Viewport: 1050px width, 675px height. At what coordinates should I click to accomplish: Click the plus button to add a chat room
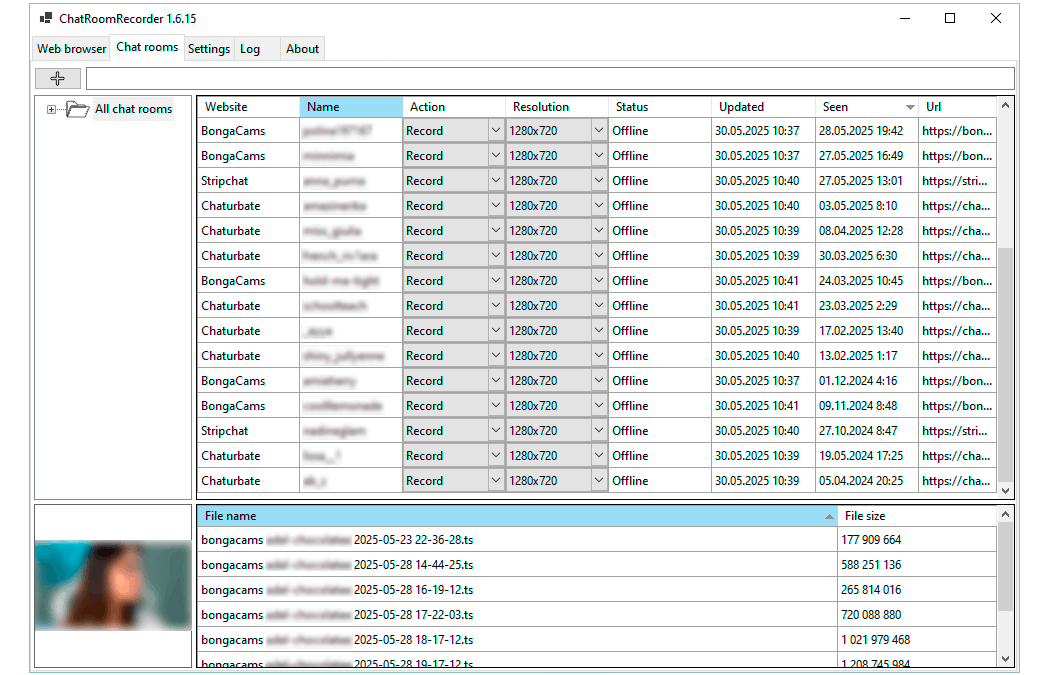point(57,79)
